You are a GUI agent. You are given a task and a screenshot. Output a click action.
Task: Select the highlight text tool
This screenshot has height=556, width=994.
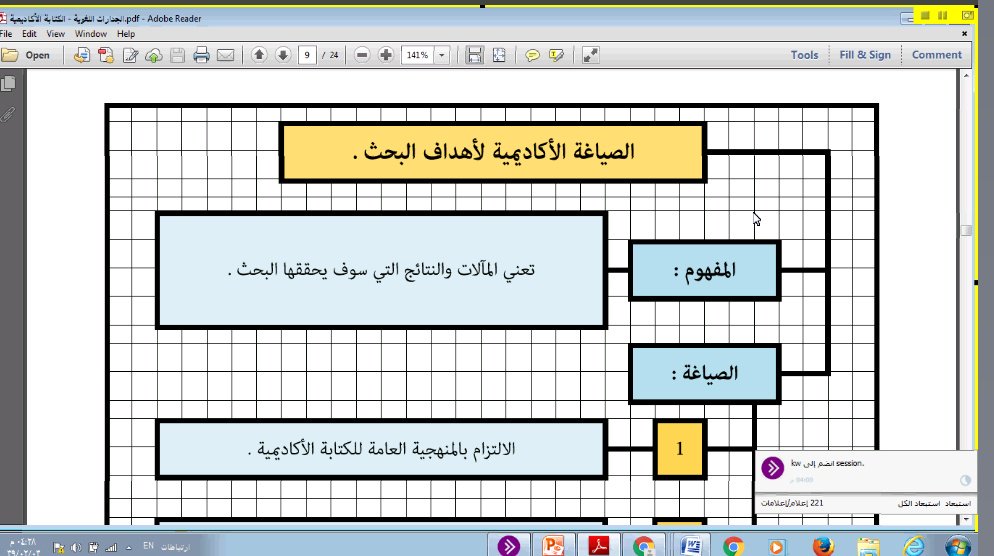point(557,55)
